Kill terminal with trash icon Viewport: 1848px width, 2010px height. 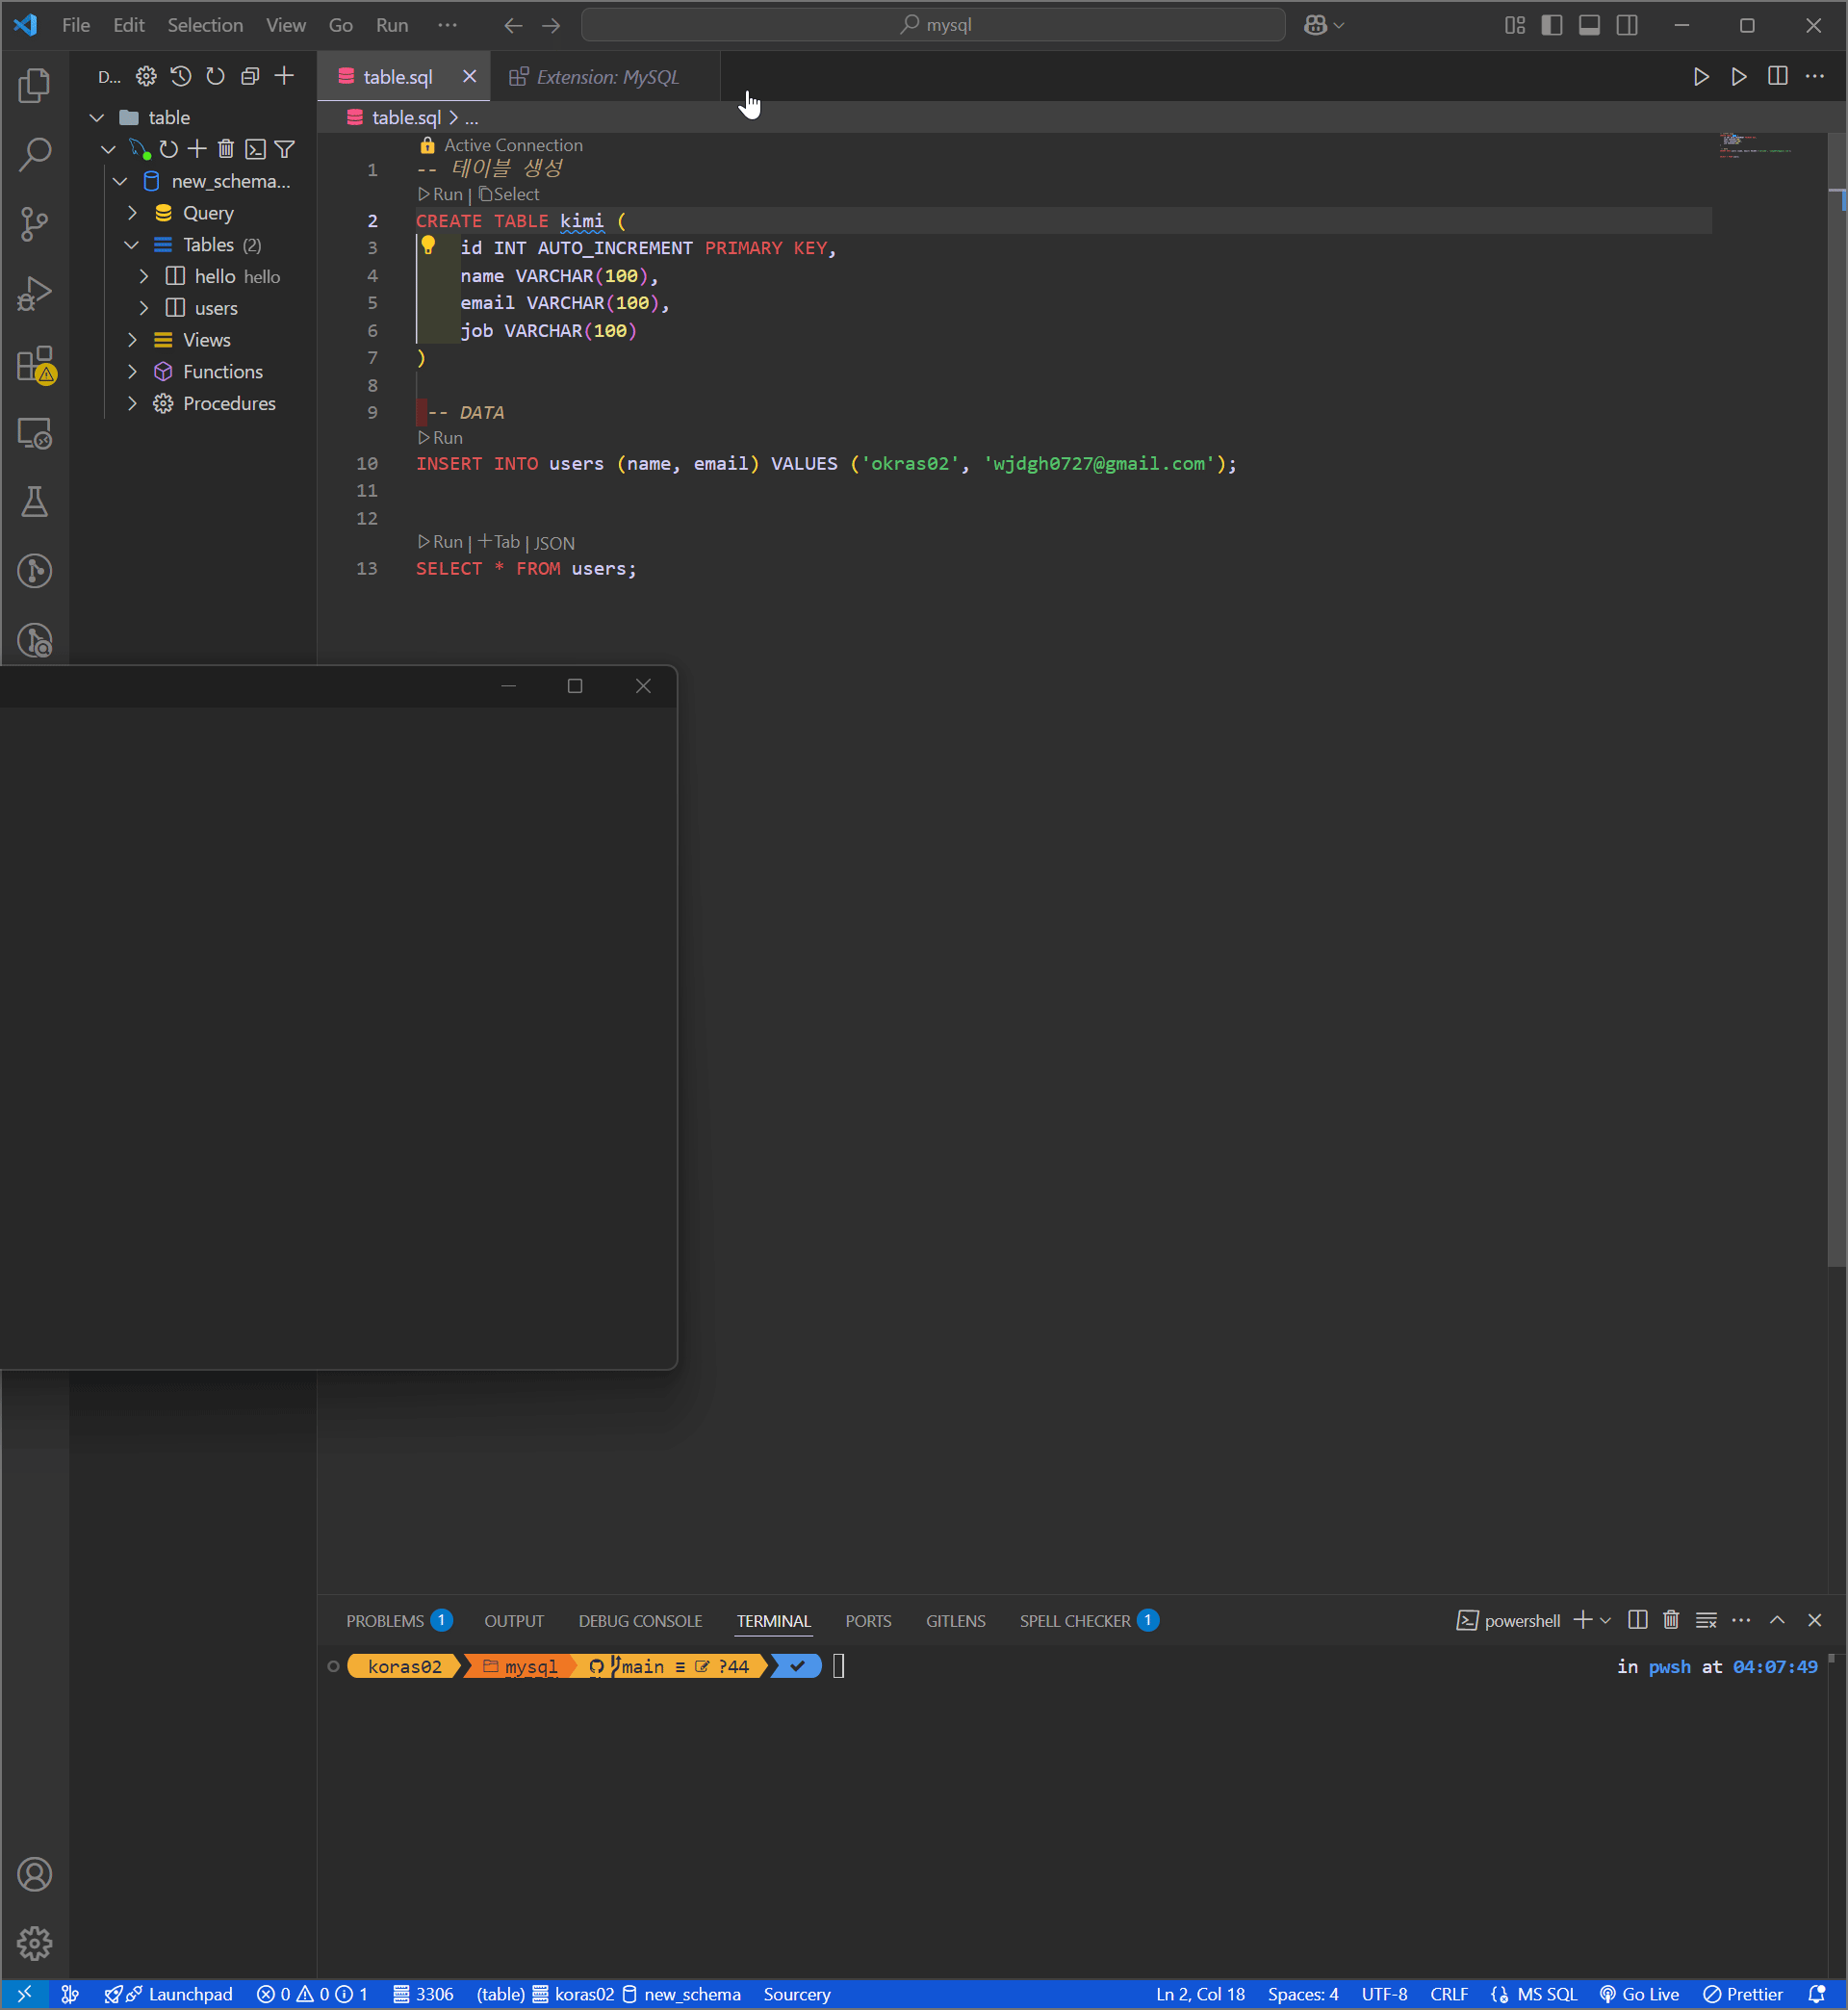[x=1670, y=1620]
